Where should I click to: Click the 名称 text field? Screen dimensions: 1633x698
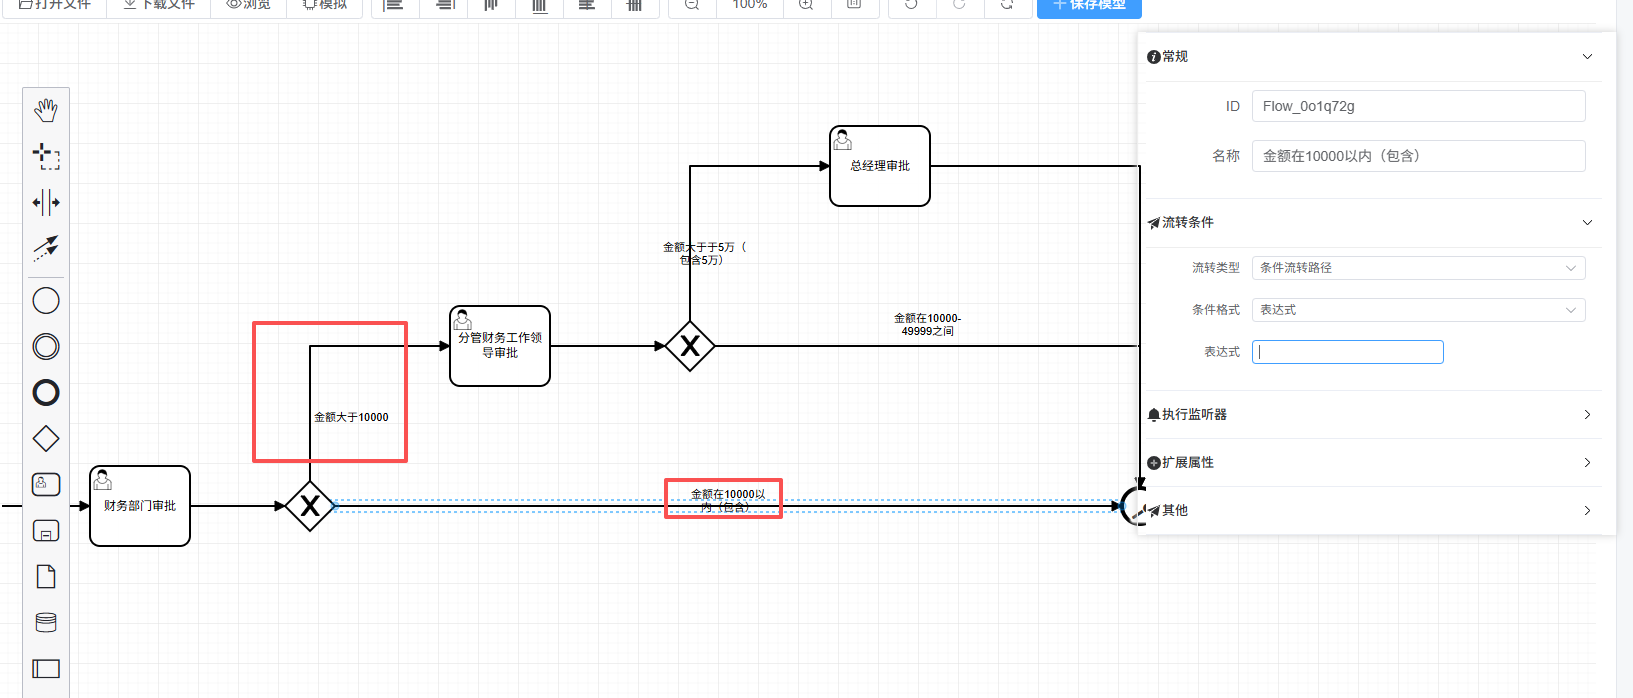pos(1418,156)
